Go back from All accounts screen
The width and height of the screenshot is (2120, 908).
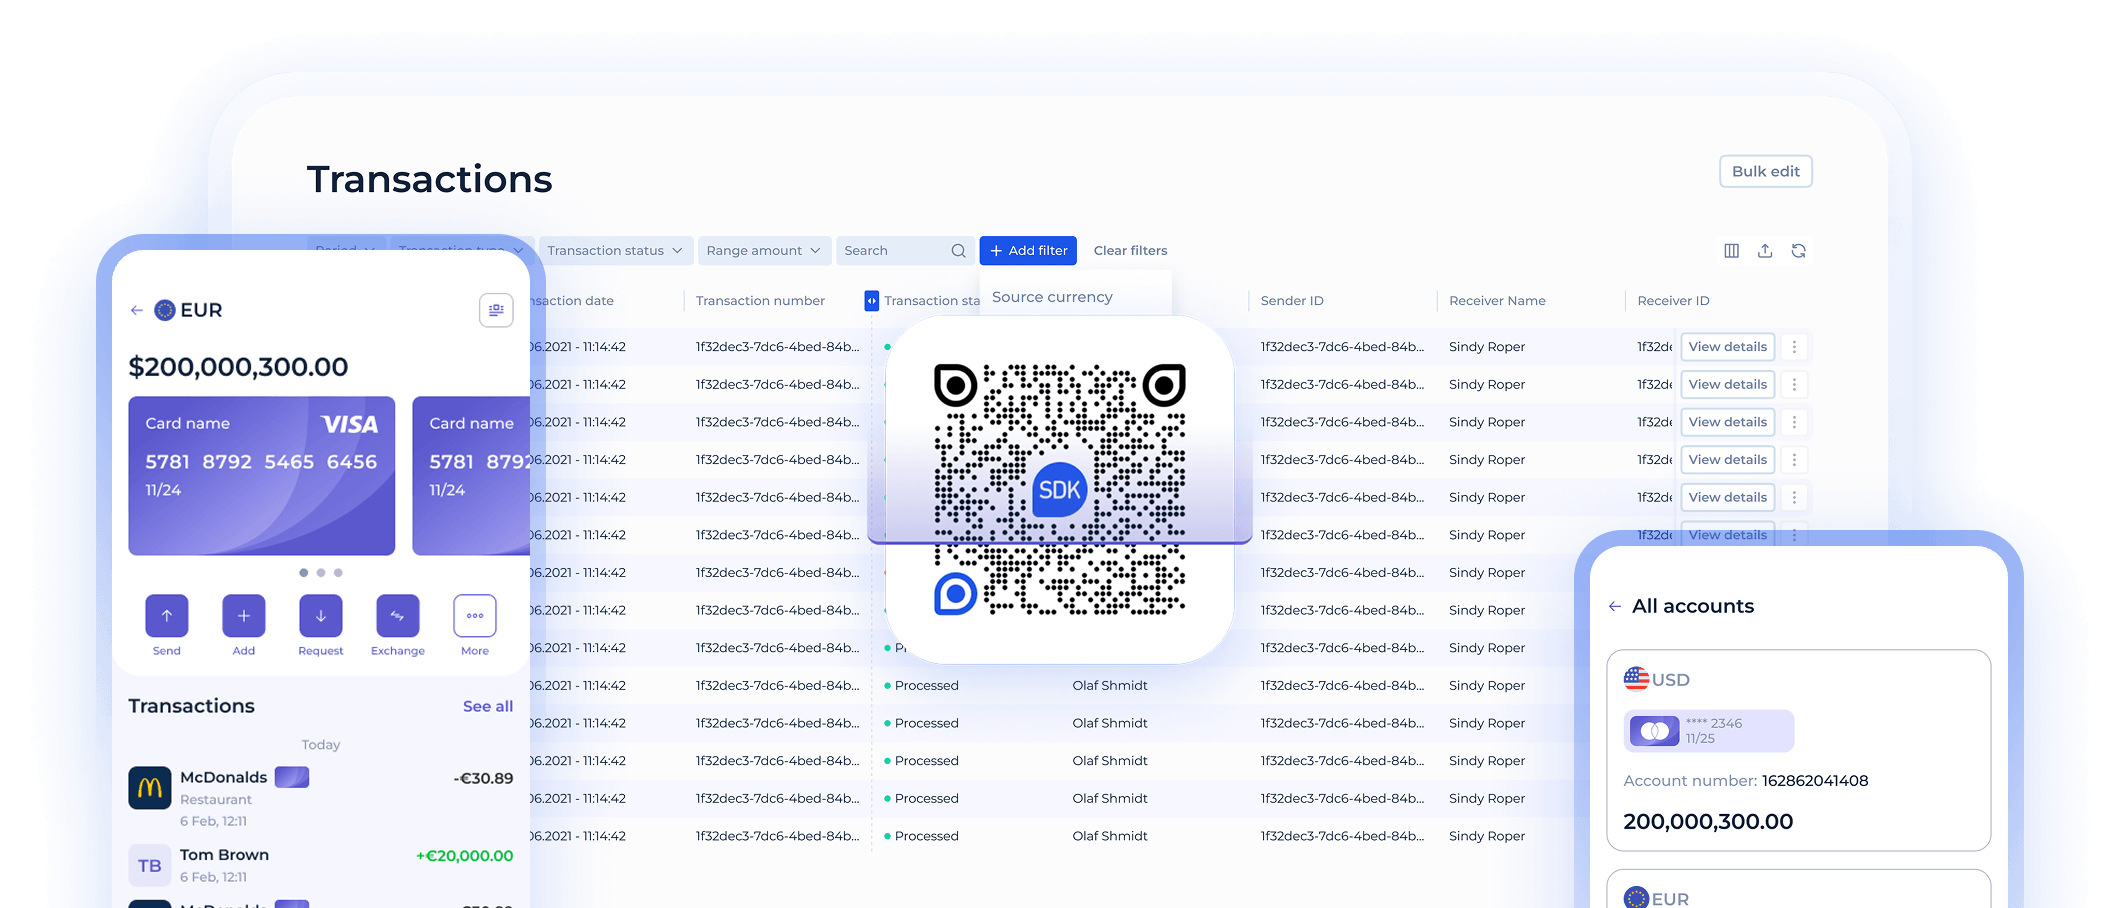coord(1615,606)
